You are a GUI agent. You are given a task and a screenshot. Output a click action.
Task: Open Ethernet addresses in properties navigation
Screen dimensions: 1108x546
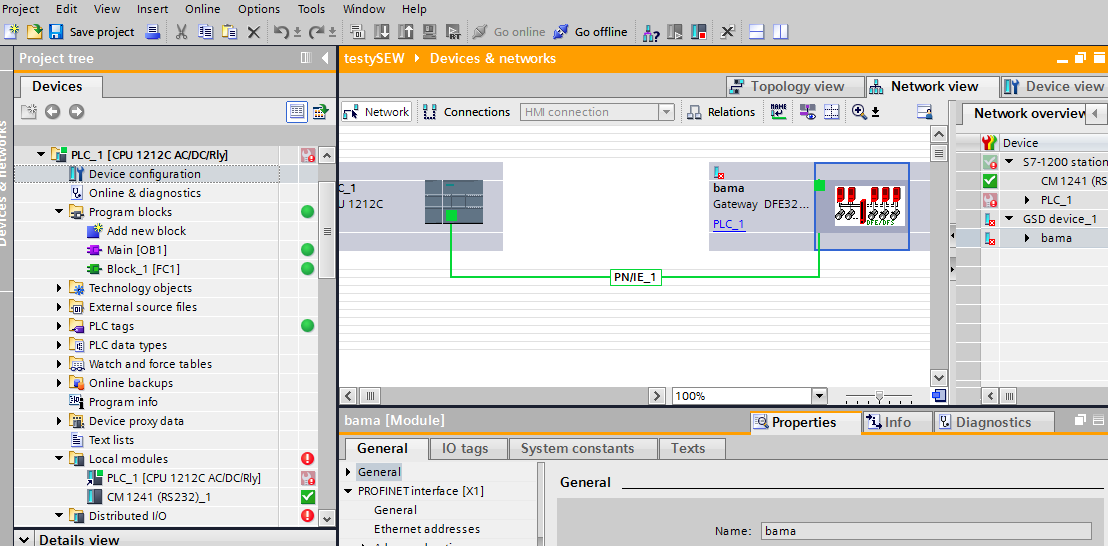[427, 529]
